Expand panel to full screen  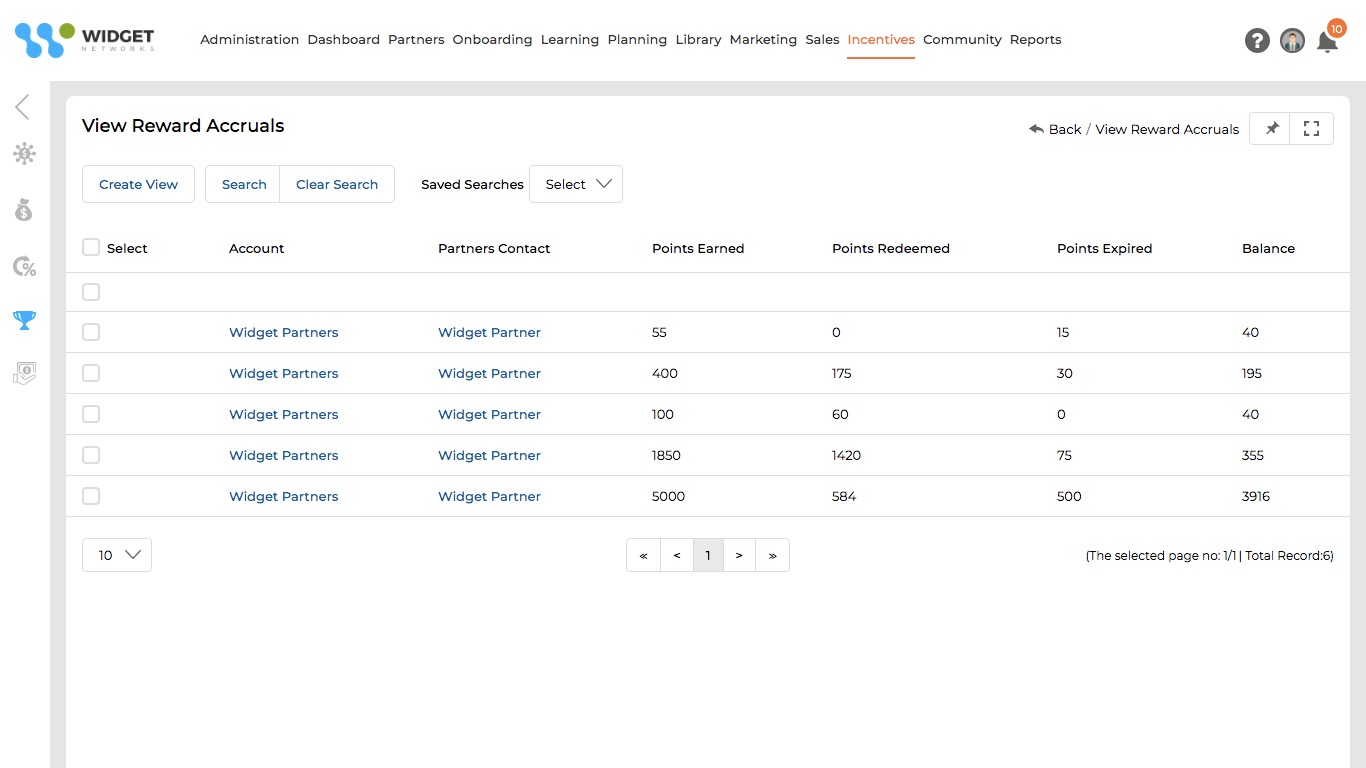[1312, 129]
